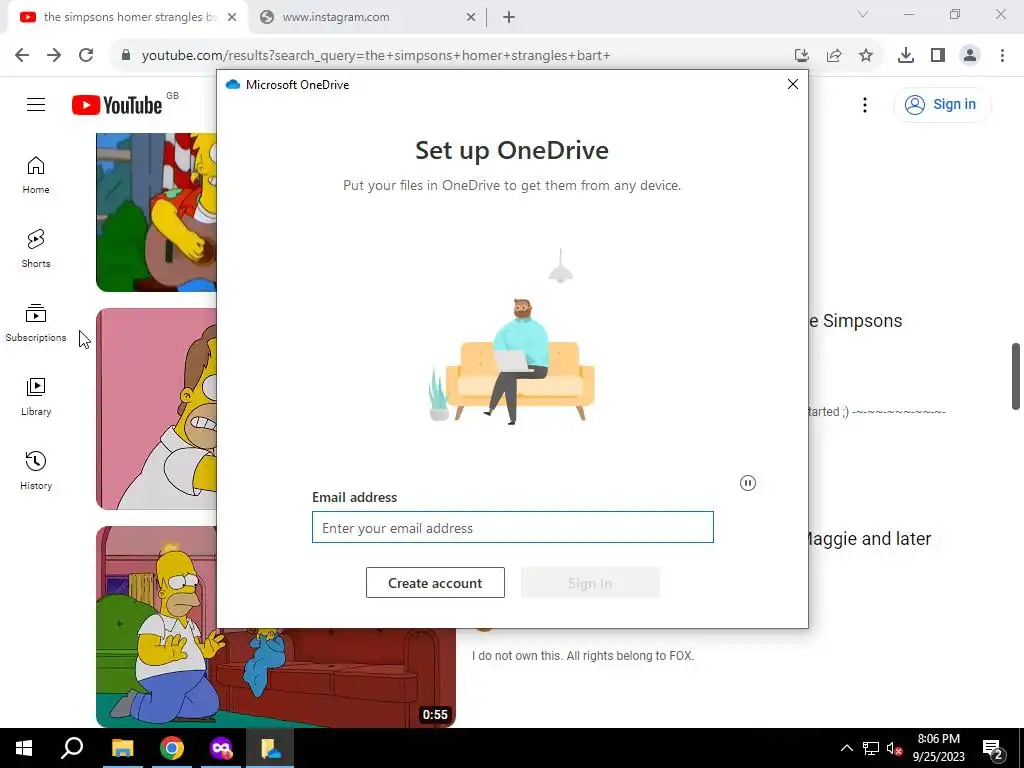Viewport: 1024px width, 768px height.
Task: Click the YouTube page vertical scrollbar
Action: (1016, 377)
